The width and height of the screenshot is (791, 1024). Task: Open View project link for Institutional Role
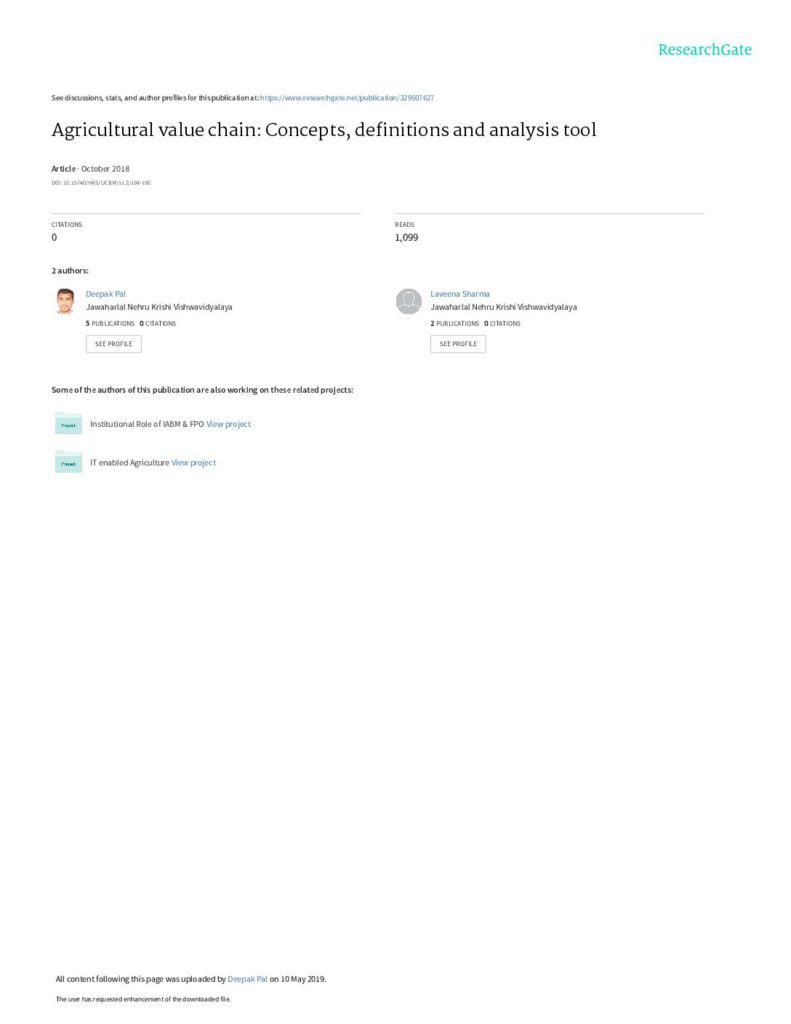tap(228, 424)
